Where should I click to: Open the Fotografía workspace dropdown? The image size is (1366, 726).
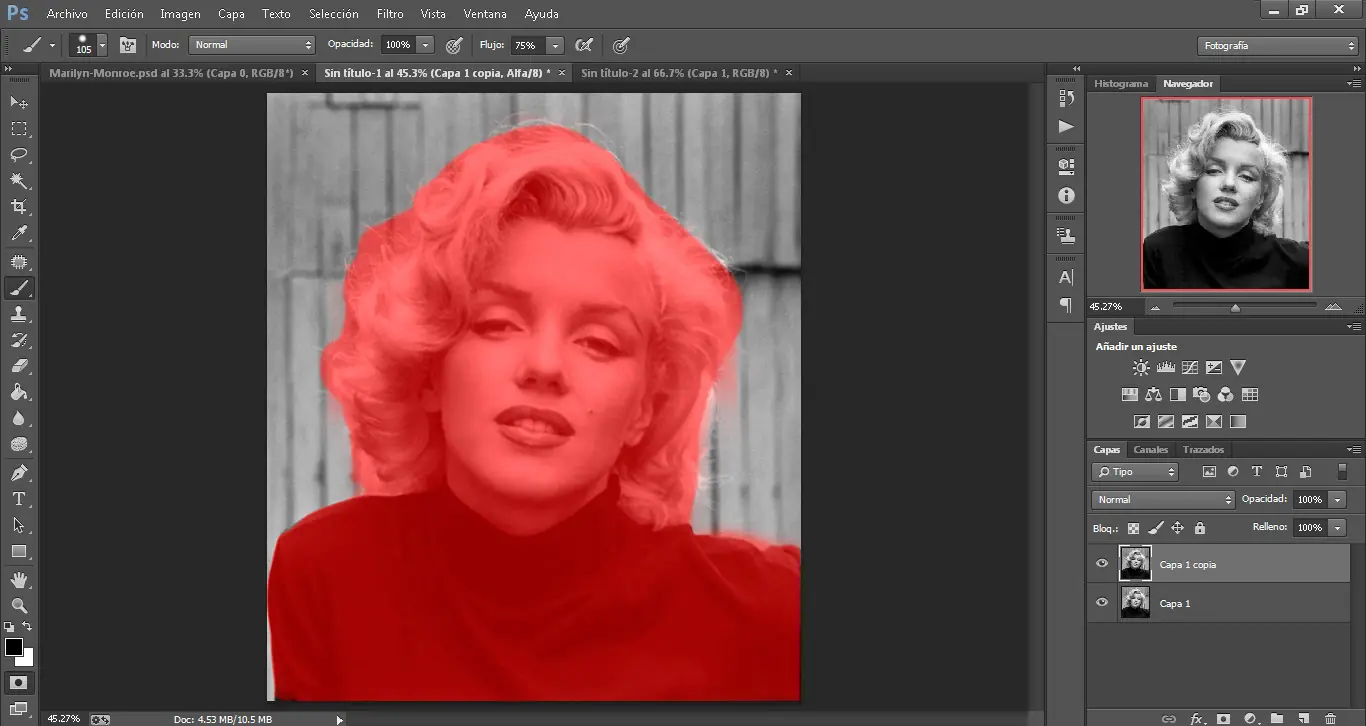pos(1277,45)
